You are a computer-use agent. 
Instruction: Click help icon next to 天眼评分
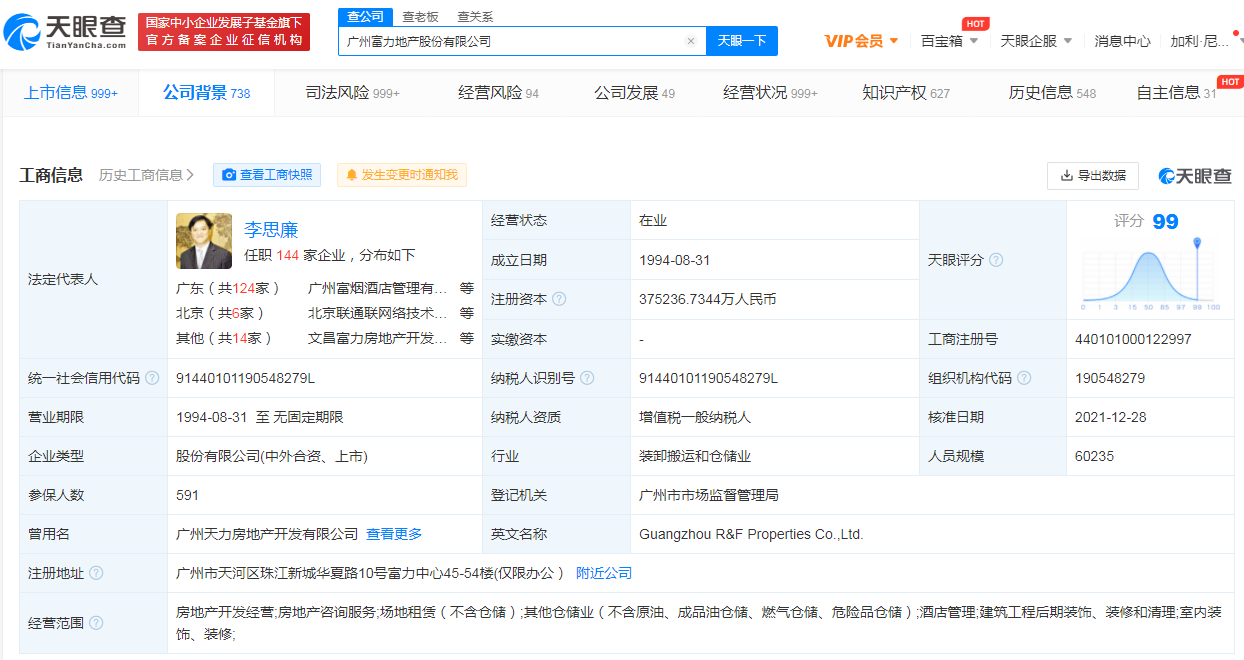click(996, 260)
